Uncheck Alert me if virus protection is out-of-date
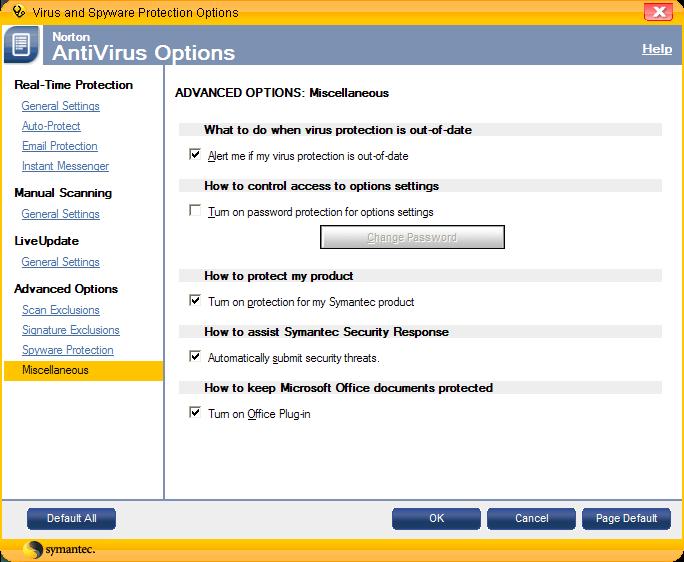This screenshot has height=562, width=684. pyautogui.click(x=195, y=154)
